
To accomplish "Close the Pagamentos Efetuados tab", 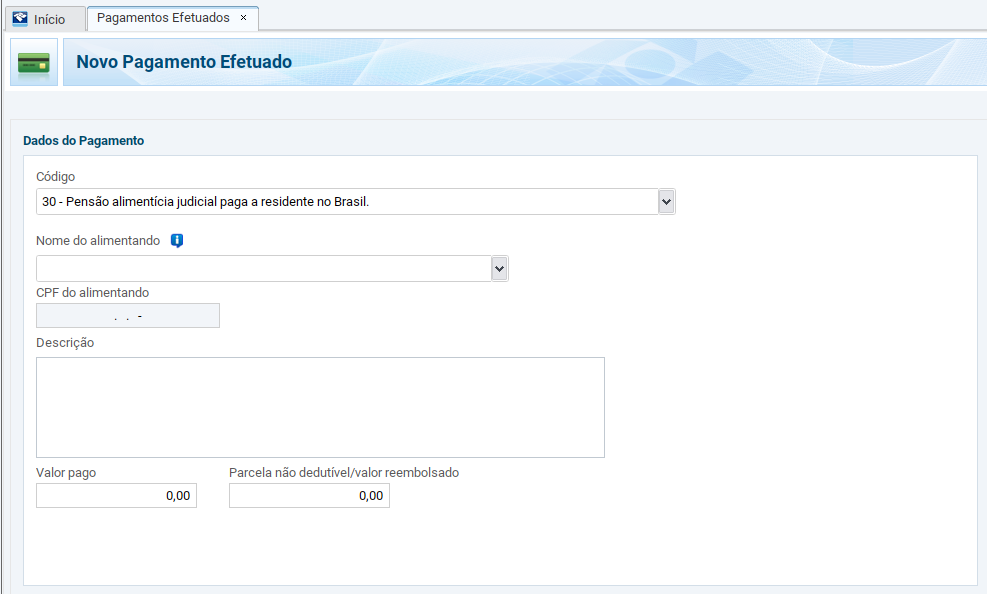I will 243,18.
